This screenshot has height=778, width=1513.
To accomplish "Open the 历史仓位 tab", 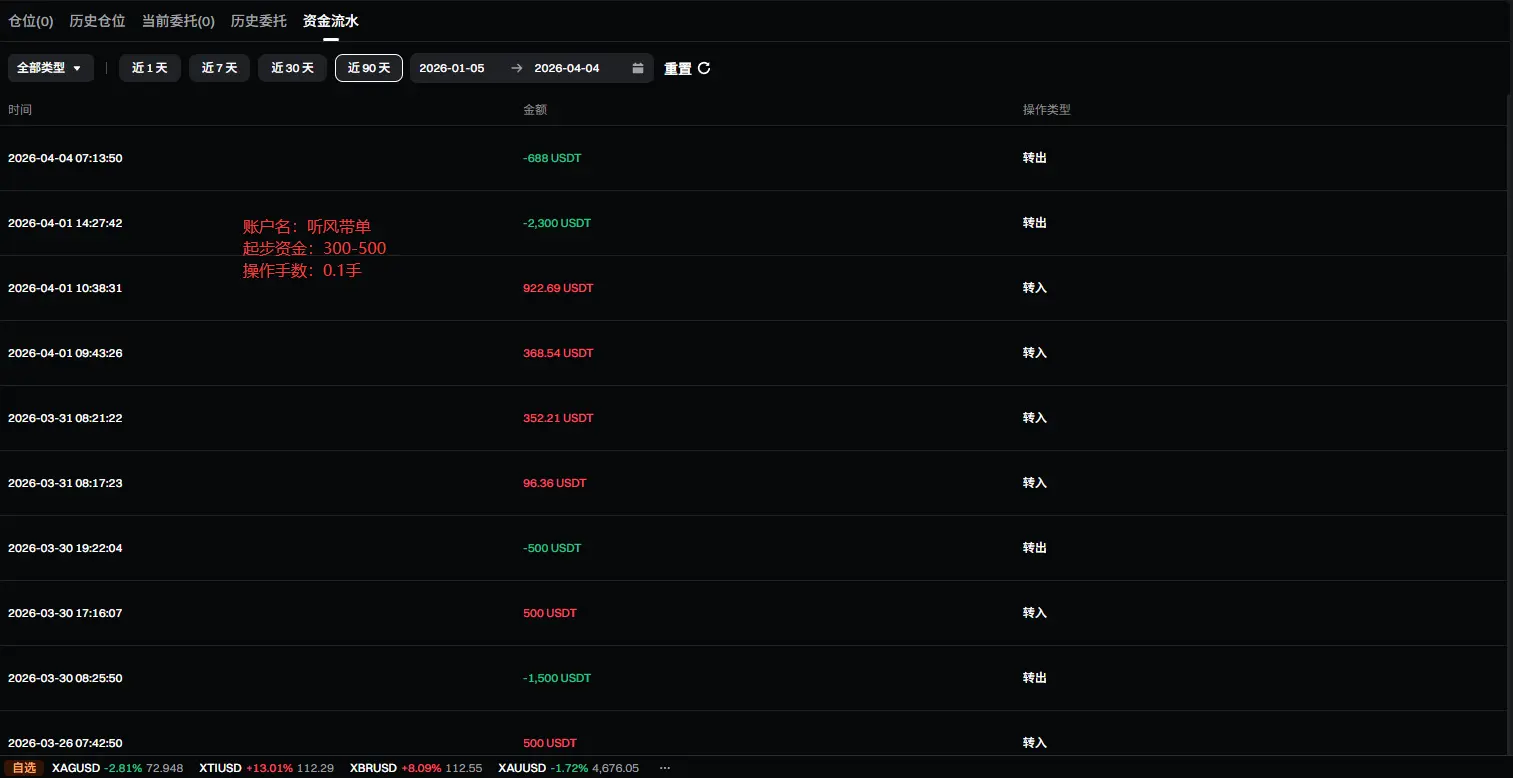I will coord(97,20).
